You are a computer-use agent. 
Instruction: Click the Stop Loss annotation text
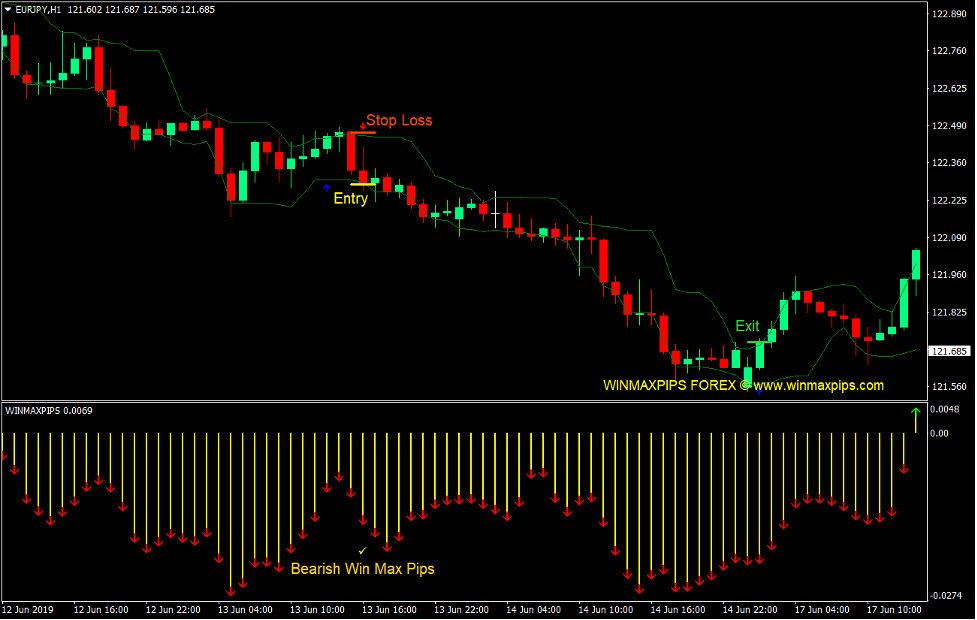(399, 119)
